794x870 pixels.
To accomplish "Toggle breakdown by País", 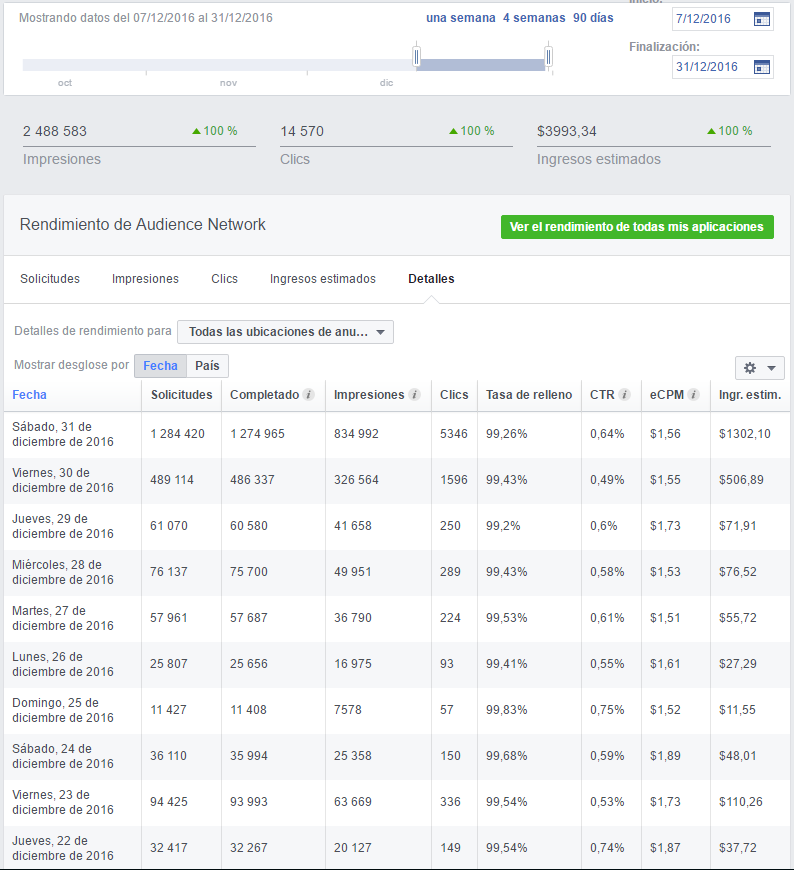I will (208, 366).
